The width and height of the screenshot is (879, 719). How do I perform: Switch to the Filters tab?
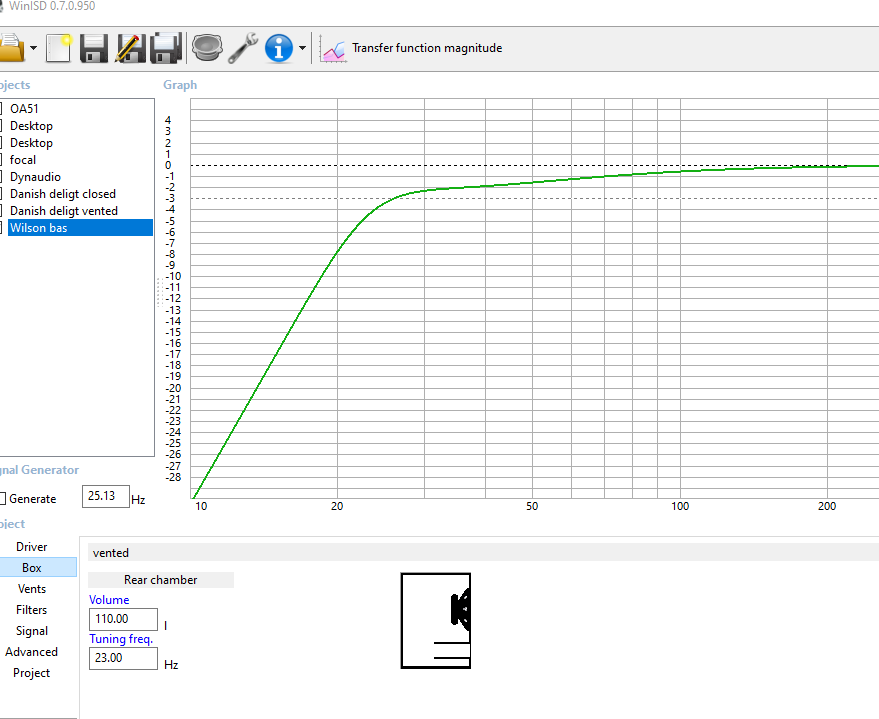pyautogui.click(x=31, y=610)
